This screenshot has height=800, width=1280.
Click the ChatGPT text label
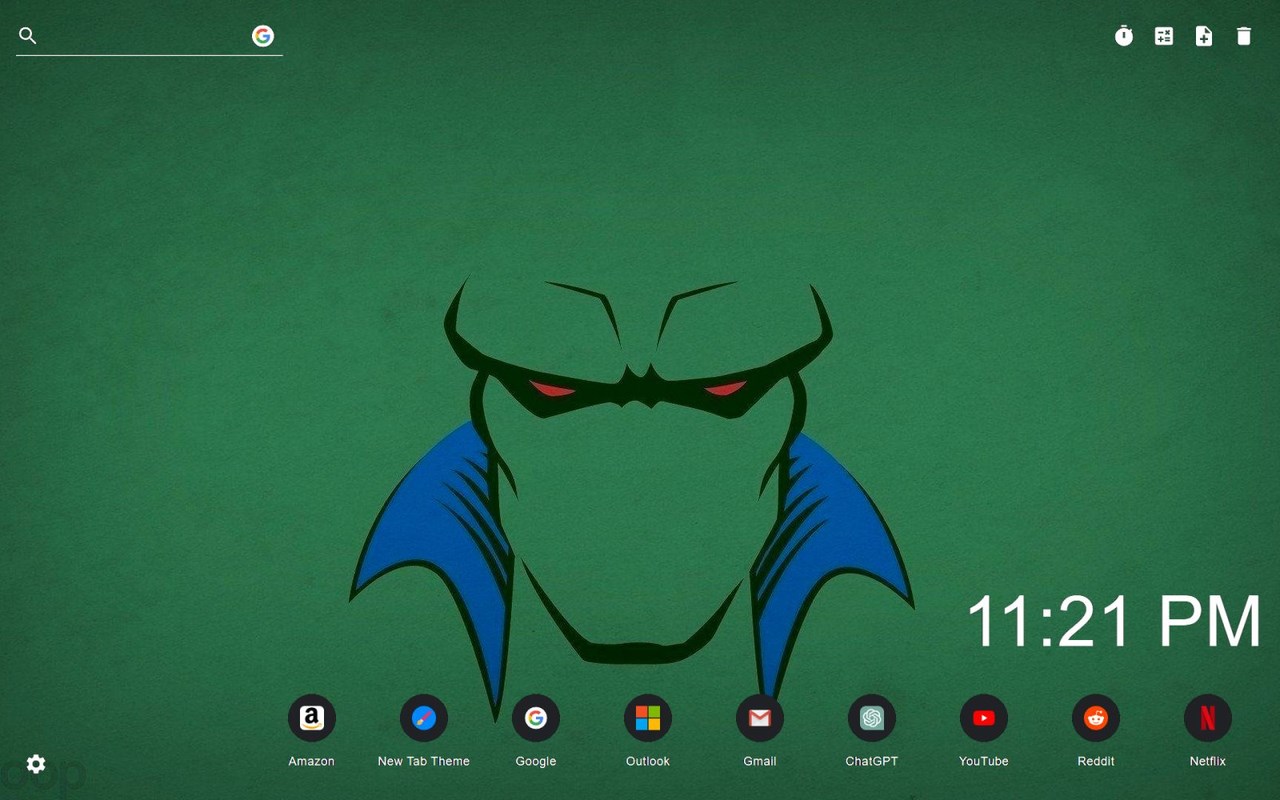point(872,761)
